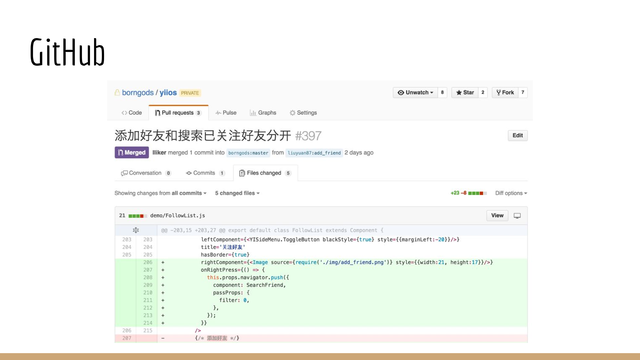Click the watchers count 8
The width and height of the screenshot is (640, 360).
click(442, 93)
